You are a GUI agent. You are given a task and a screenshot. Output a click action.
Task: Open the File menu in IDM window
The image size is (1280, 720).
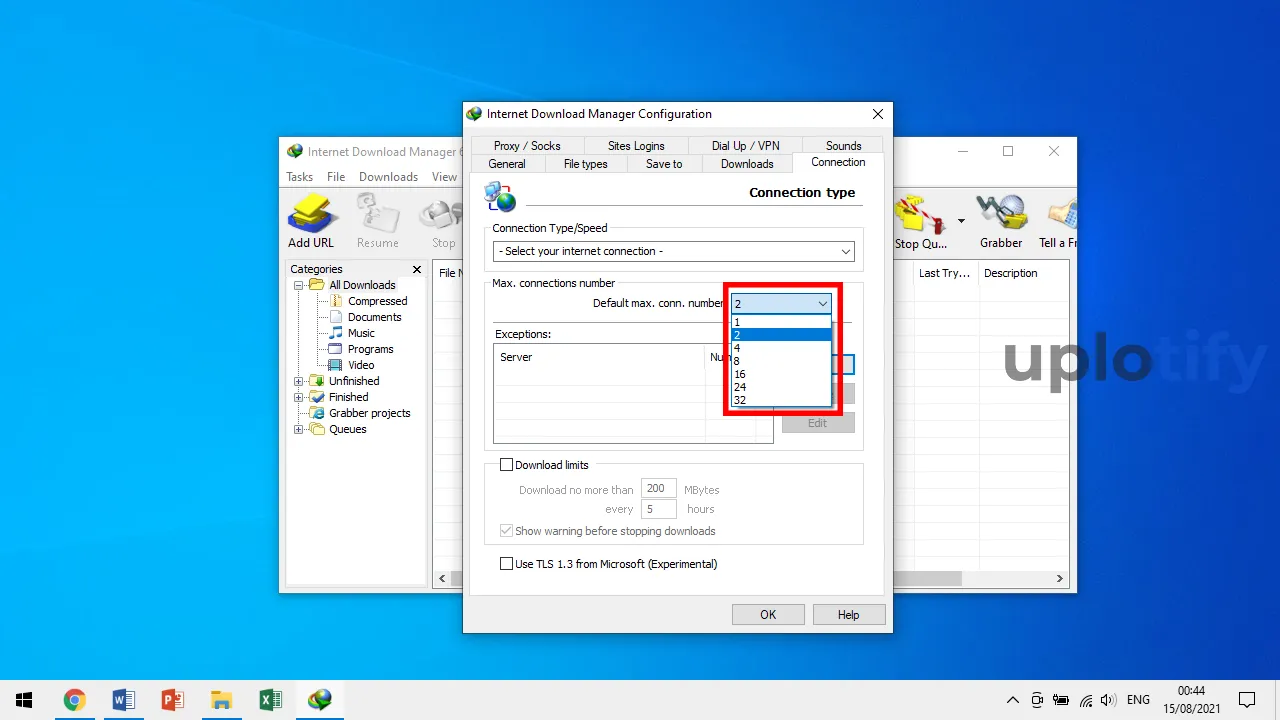tap(336, 177)
